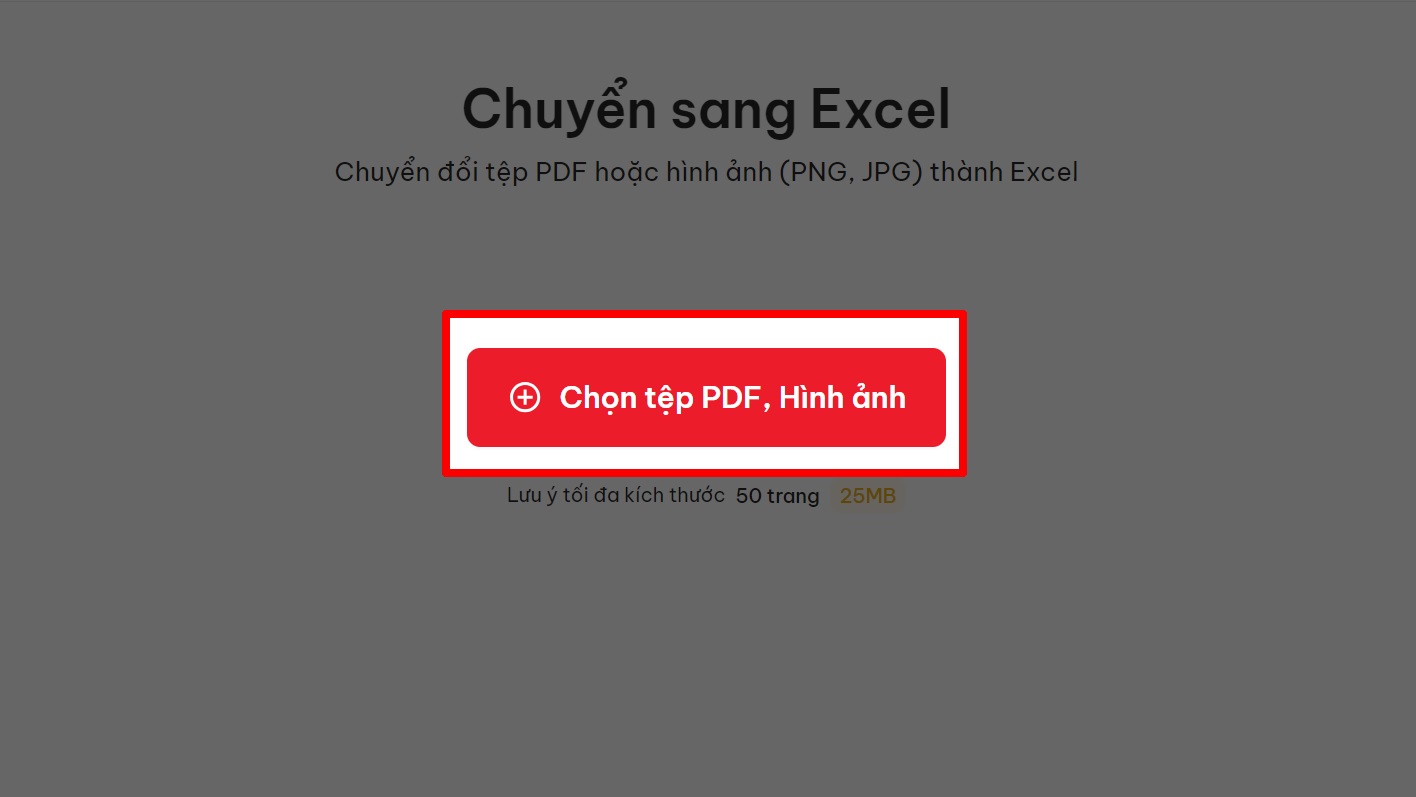
Task: Click the 'Chuyển sang Excel' heading
Action: coord(706,109)
